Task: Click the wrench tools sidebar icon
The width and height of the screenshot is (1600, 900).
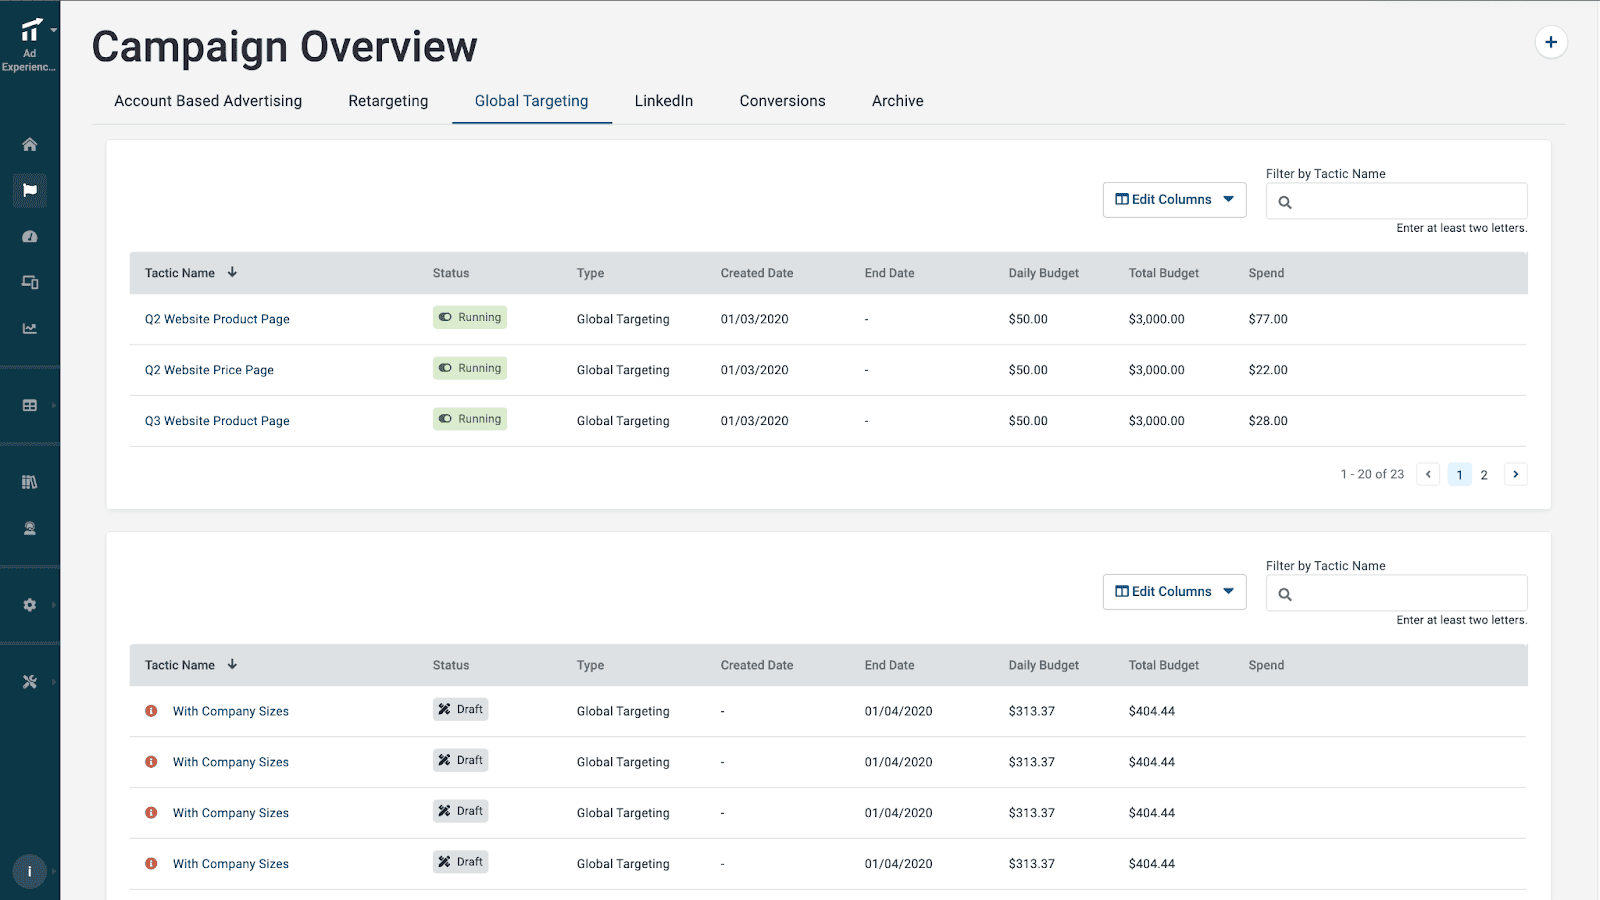Action: point(30,682)
